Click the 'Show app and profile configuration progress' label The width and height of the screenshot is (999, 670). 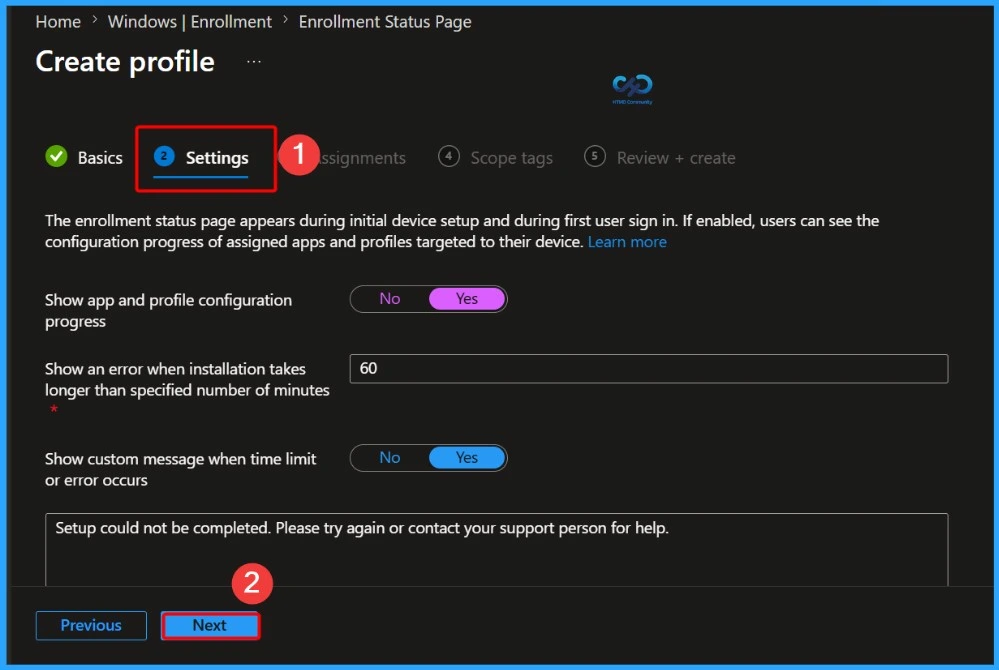coord(168,311)
